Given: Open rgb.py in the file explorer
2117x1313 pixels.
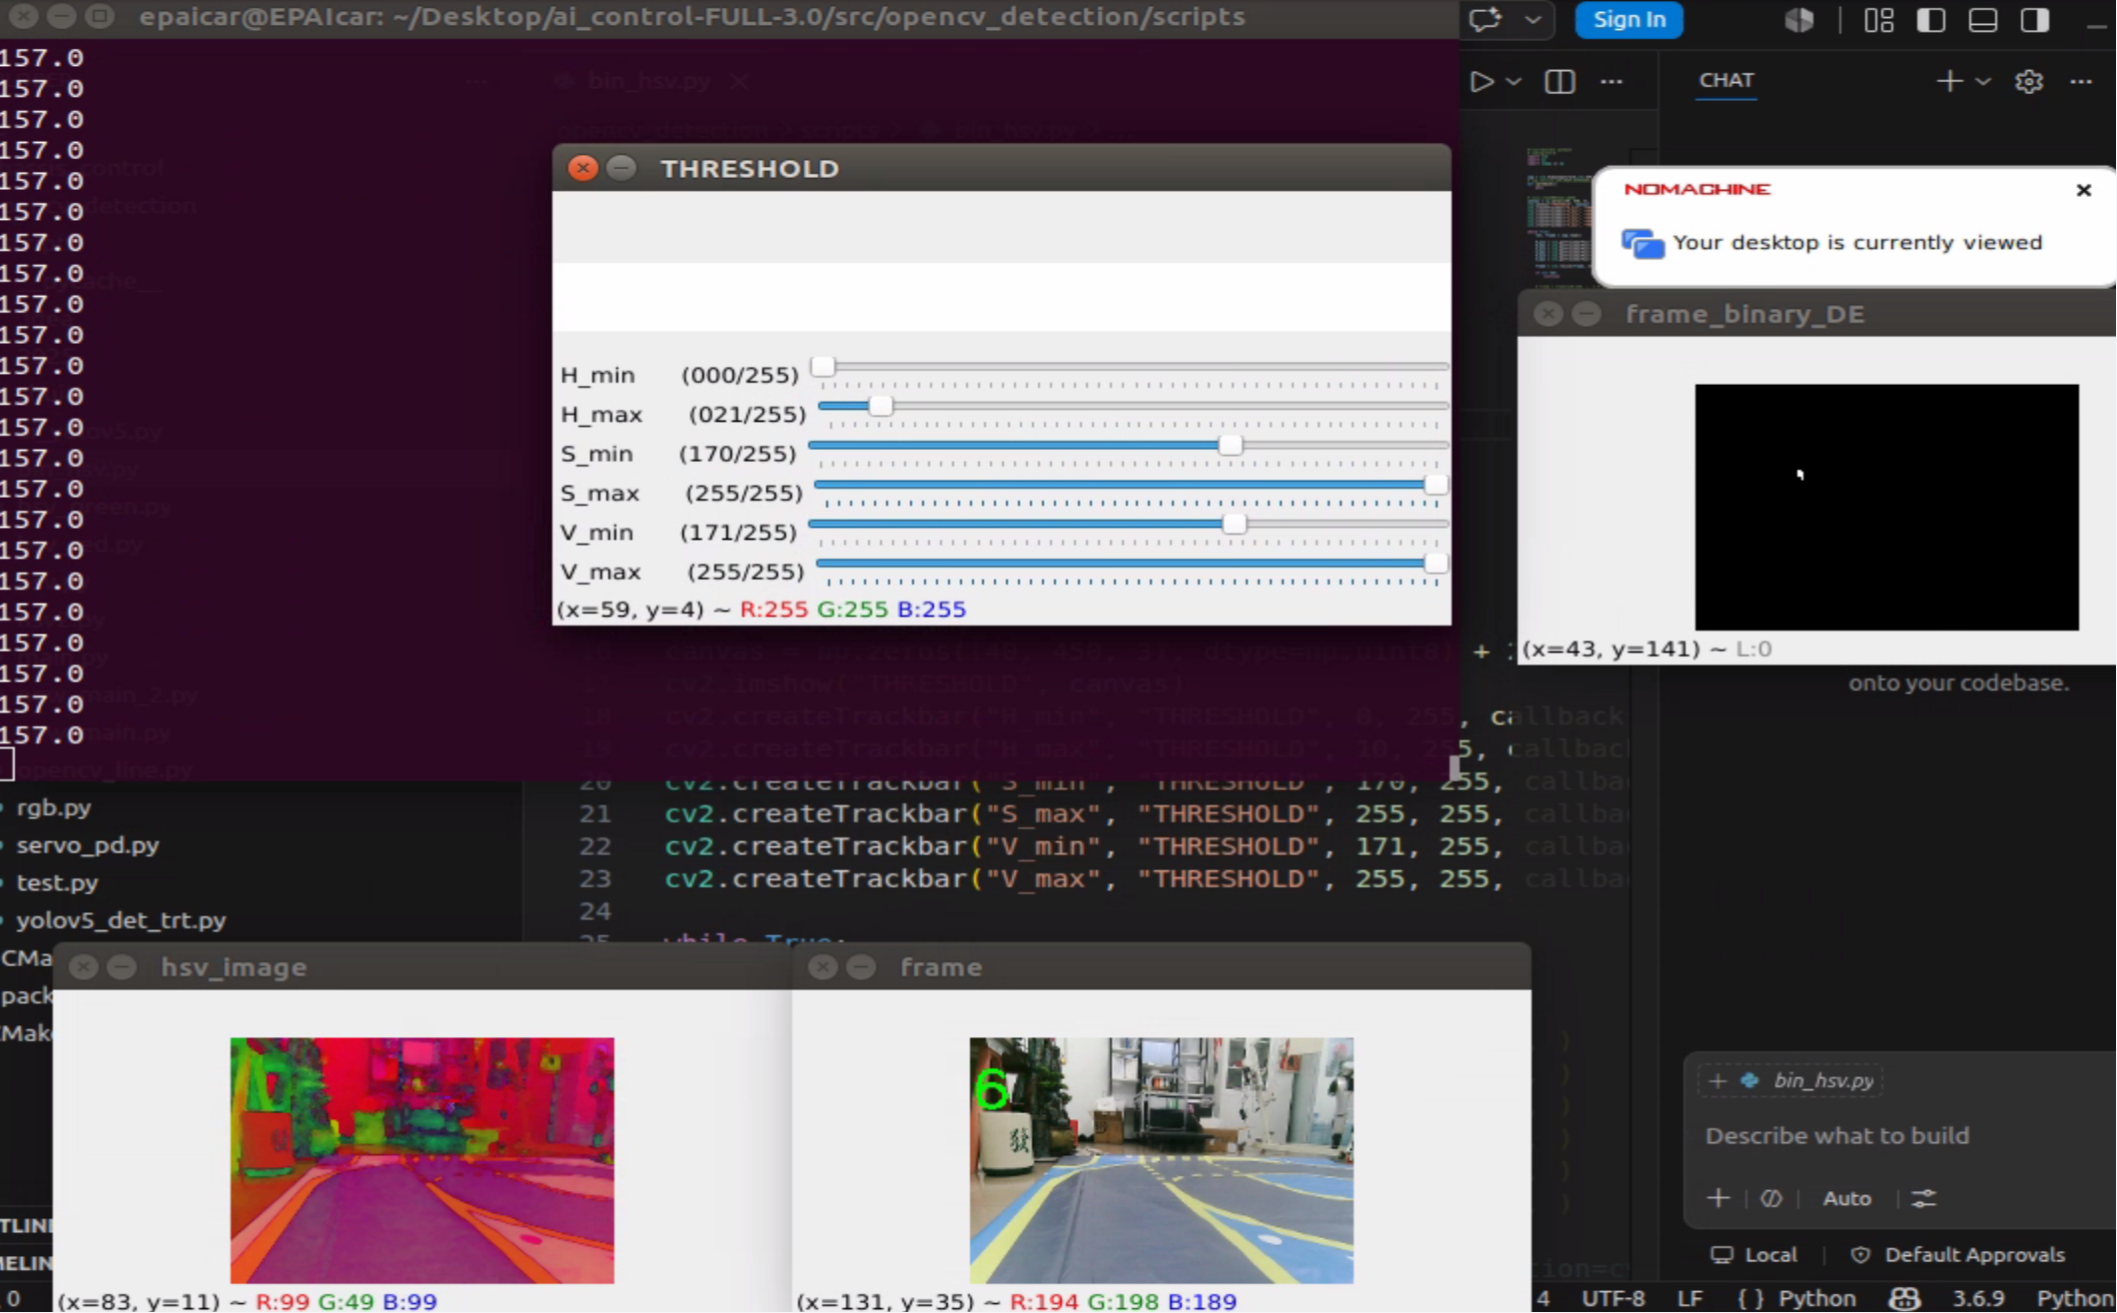Looking at the screenshot, I should coord(54,807).
